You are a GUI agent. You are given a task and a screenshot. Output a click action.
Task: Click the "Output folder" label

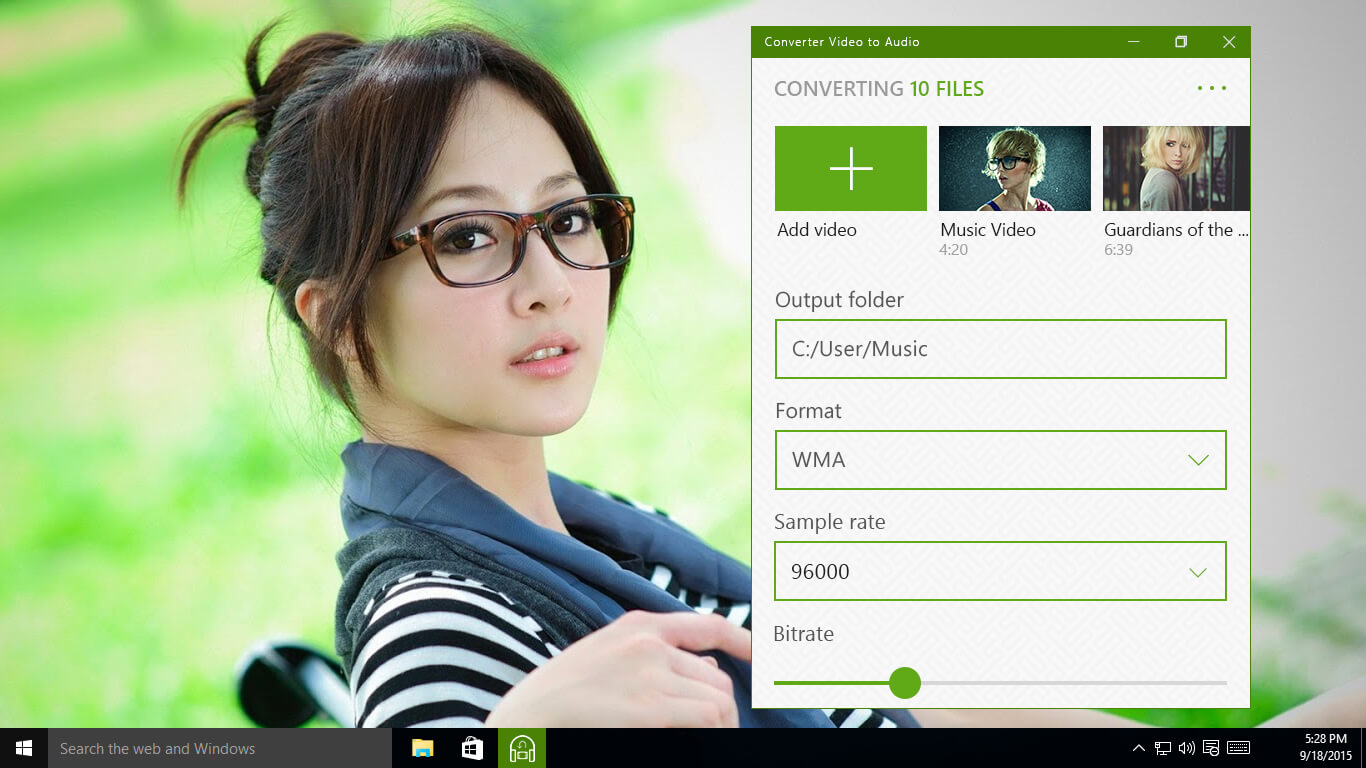tap(839, 300)
